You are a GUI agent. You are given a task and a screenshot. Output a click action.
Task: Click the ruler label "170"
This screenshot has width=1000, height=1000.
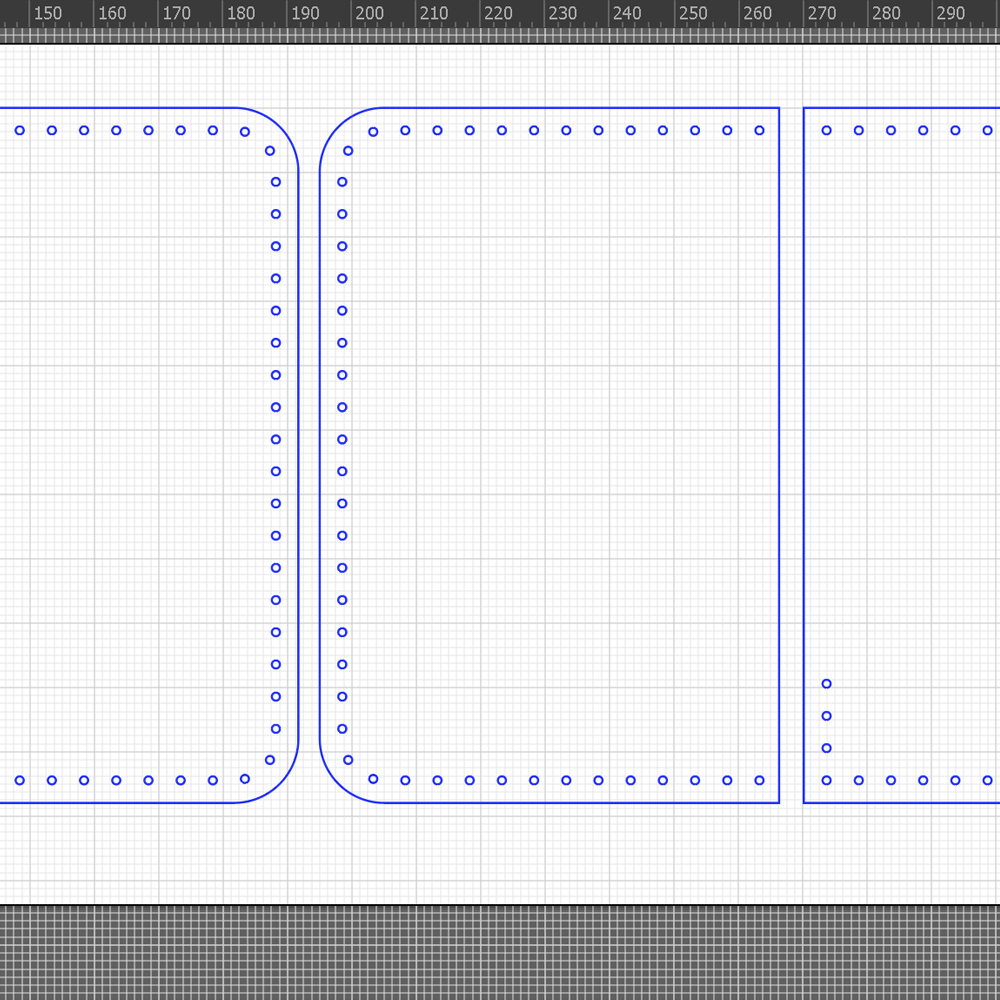point(177,13)
